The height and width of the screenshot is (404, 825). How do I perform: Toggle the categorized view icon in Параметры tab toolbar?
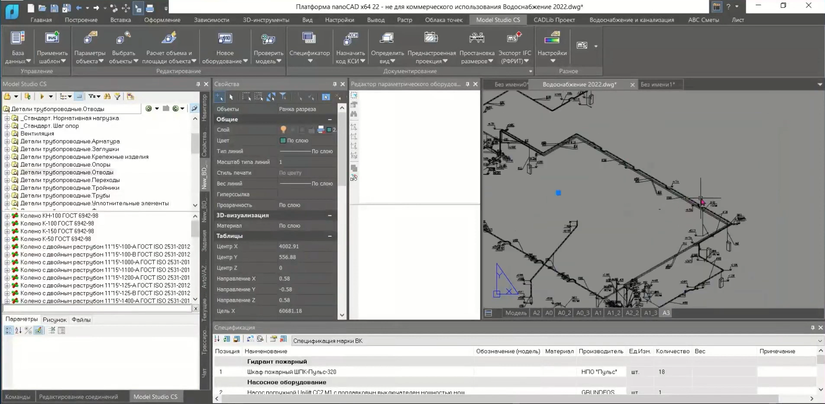pyautogui.click(x=8, y=330)
